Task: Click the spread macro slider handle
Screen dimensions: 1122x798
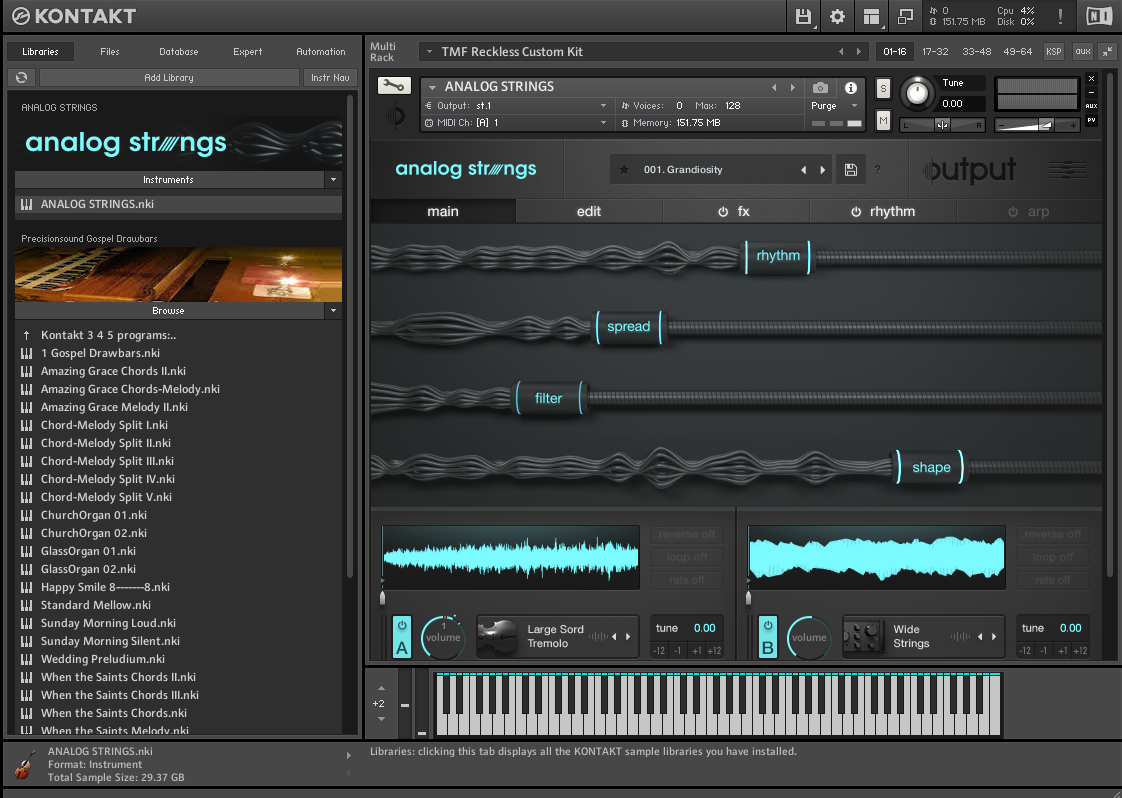Action: coord(629,327)
